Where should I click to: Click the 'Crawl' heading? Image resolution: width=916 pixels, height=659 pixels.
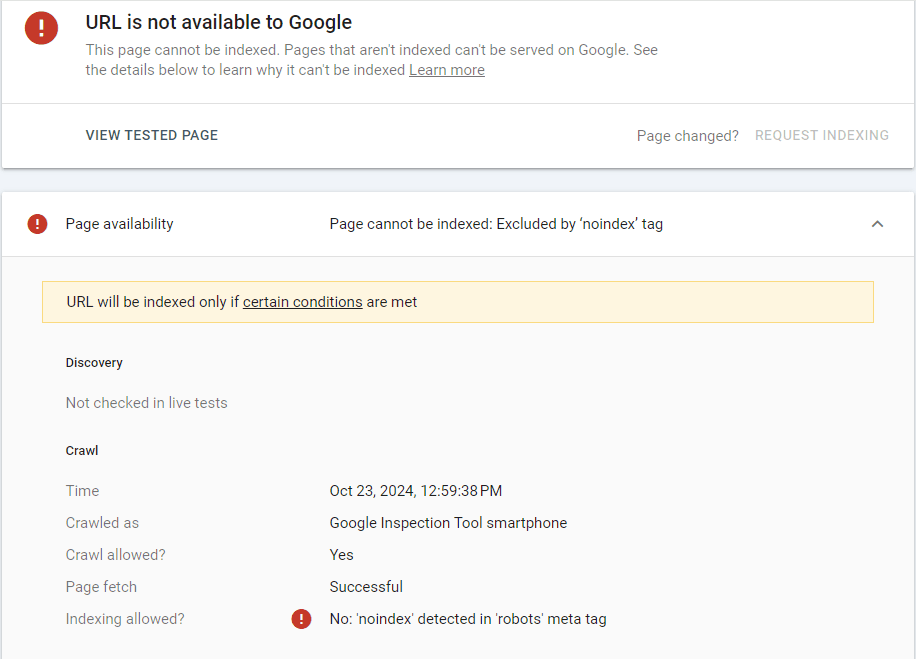(82, 450)
